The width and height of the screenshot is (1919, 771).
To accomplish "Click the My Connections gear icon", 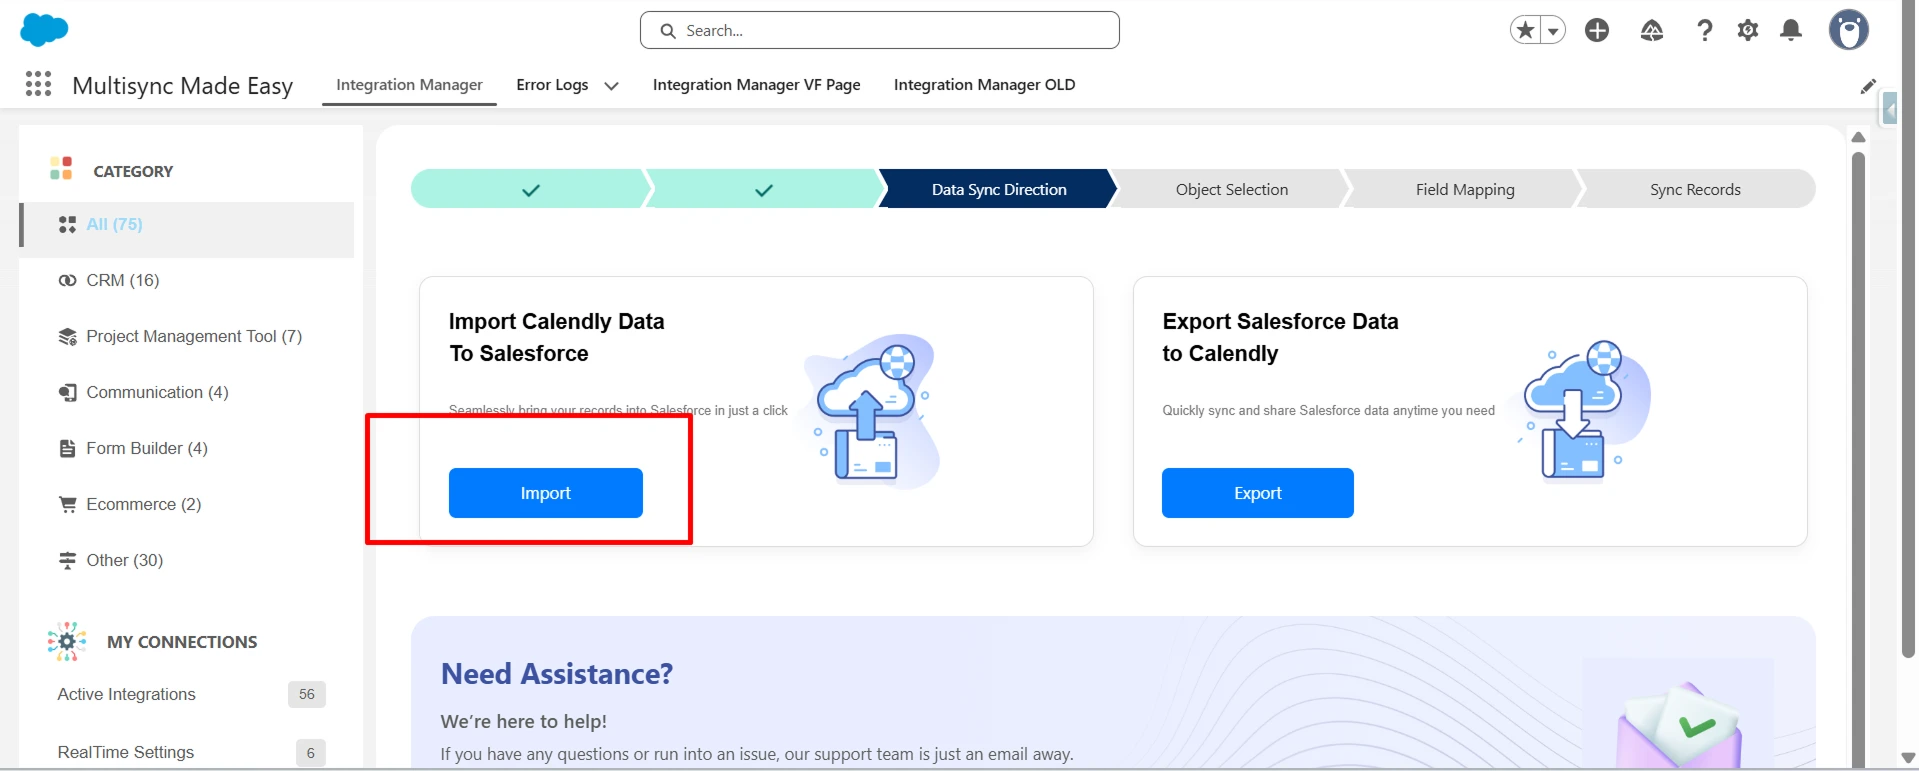I will click(67, 641).
